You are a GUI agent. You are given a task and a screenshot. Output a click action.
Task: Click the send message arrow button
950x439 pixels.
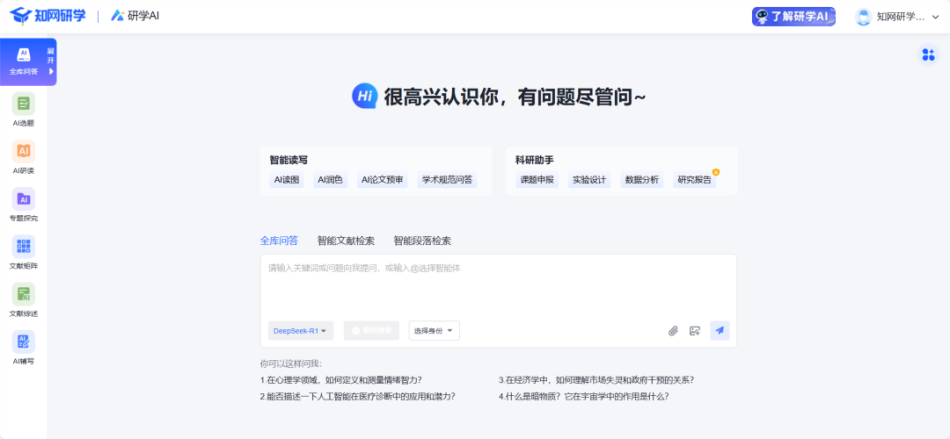(x=720, y=330)
